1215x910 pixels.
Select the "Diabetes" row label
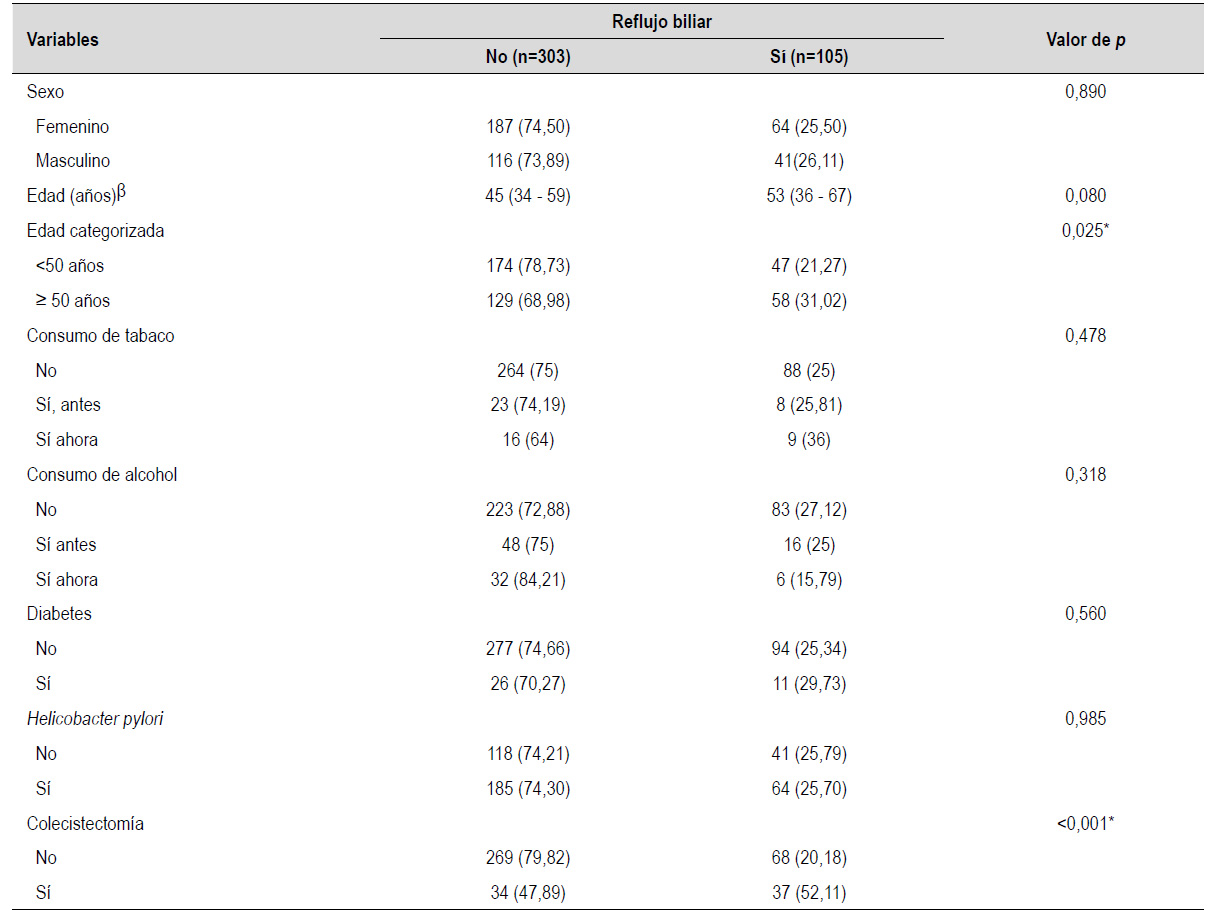59,614
